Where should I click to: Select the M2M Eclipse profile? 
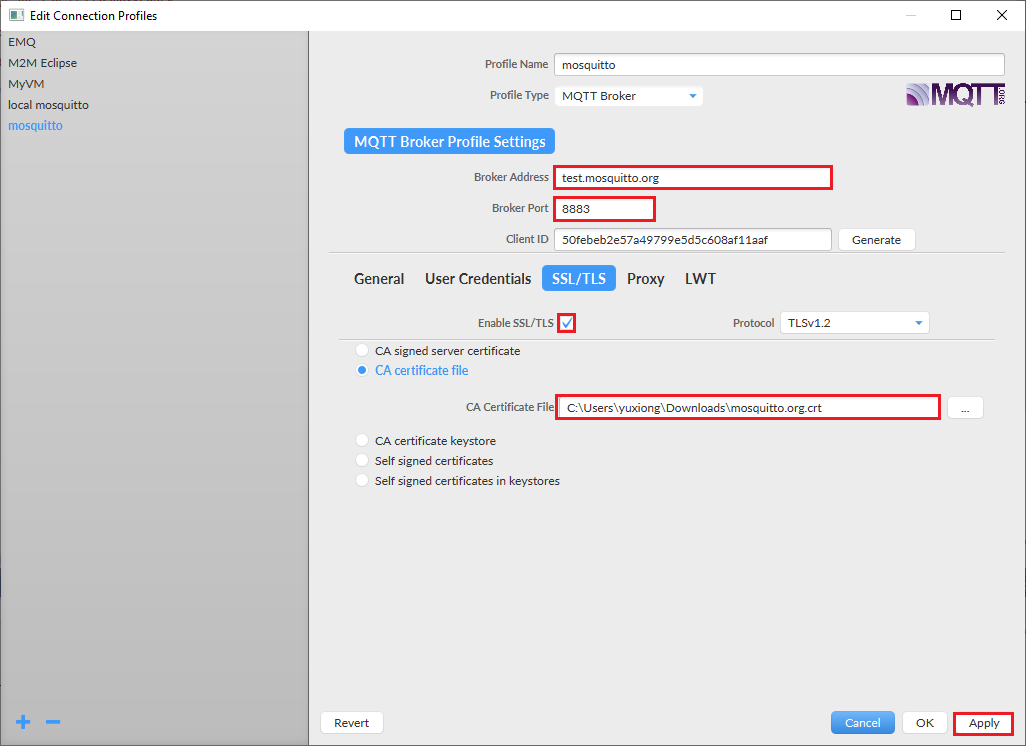[154, 63]
